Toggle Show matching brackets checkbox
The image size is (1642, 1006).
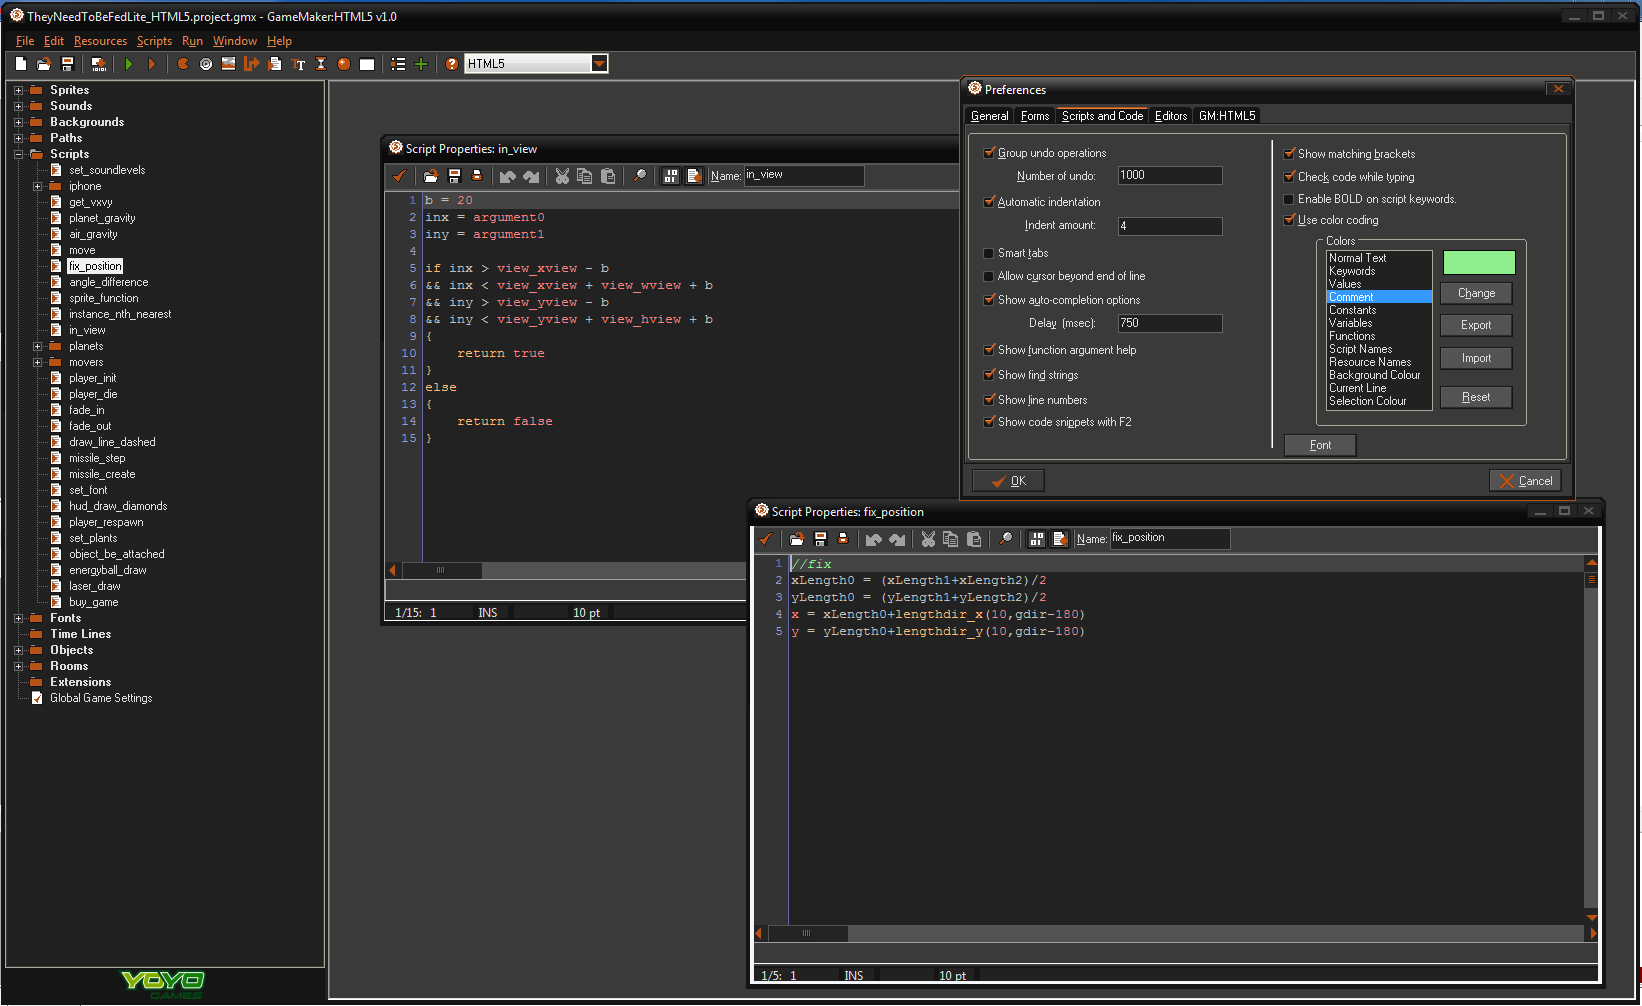pos(1289,154)
